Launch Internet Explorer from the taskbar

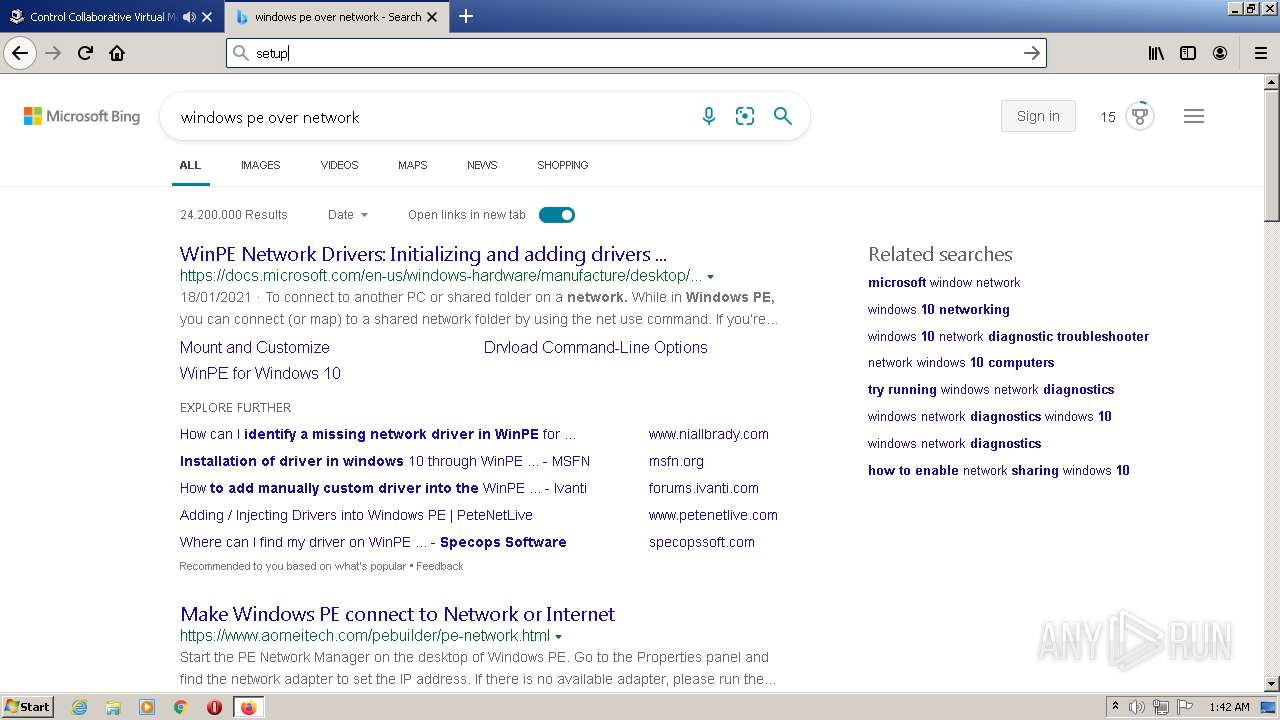80,707
